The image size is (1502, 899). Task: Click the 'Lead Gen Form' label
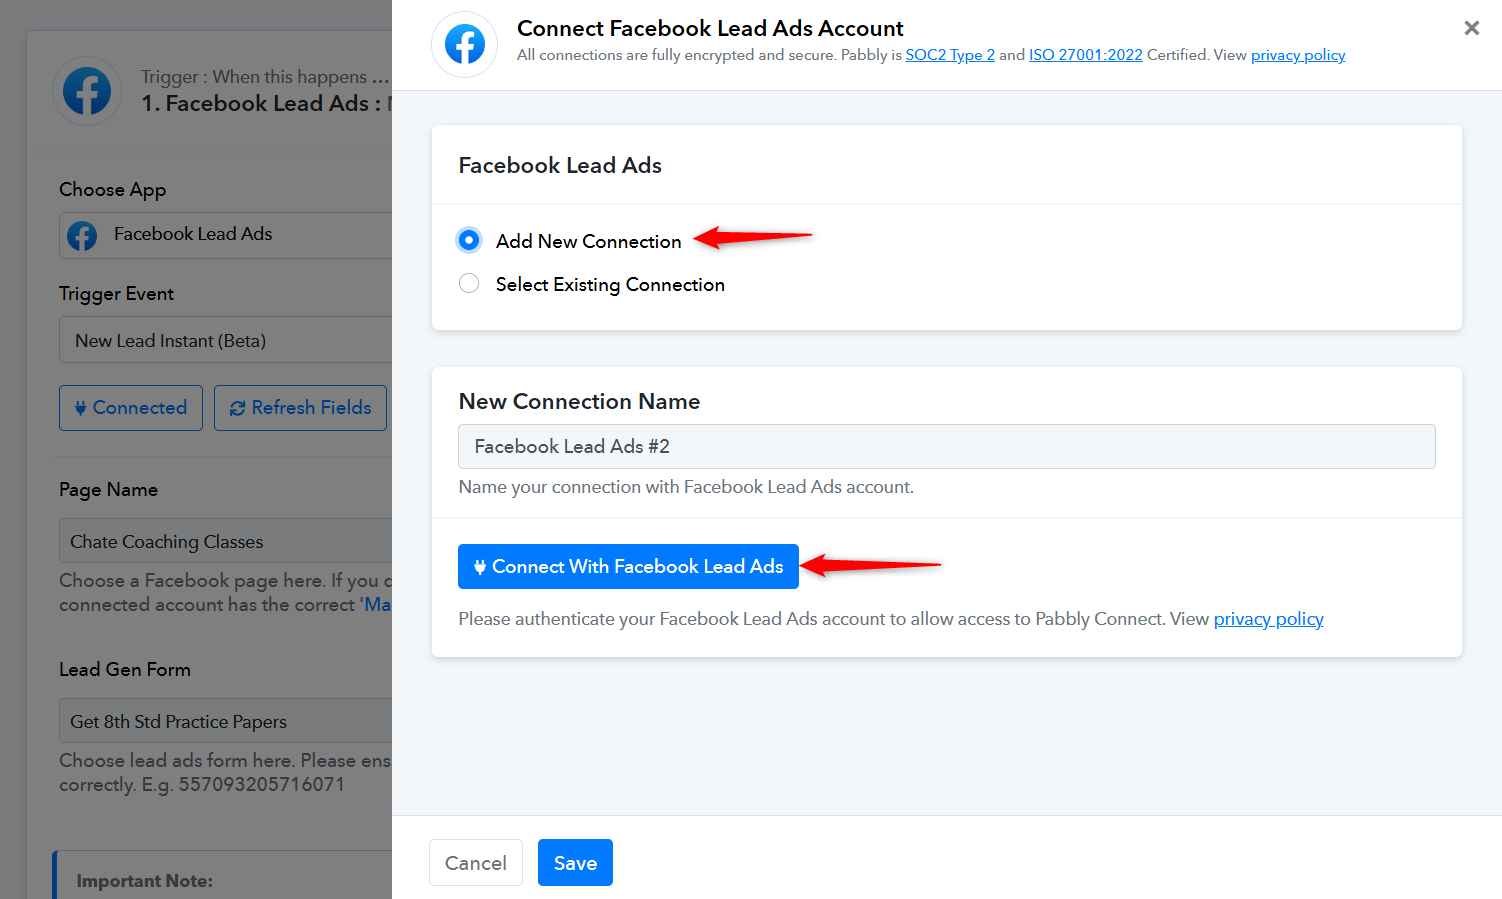pos(125,670)
